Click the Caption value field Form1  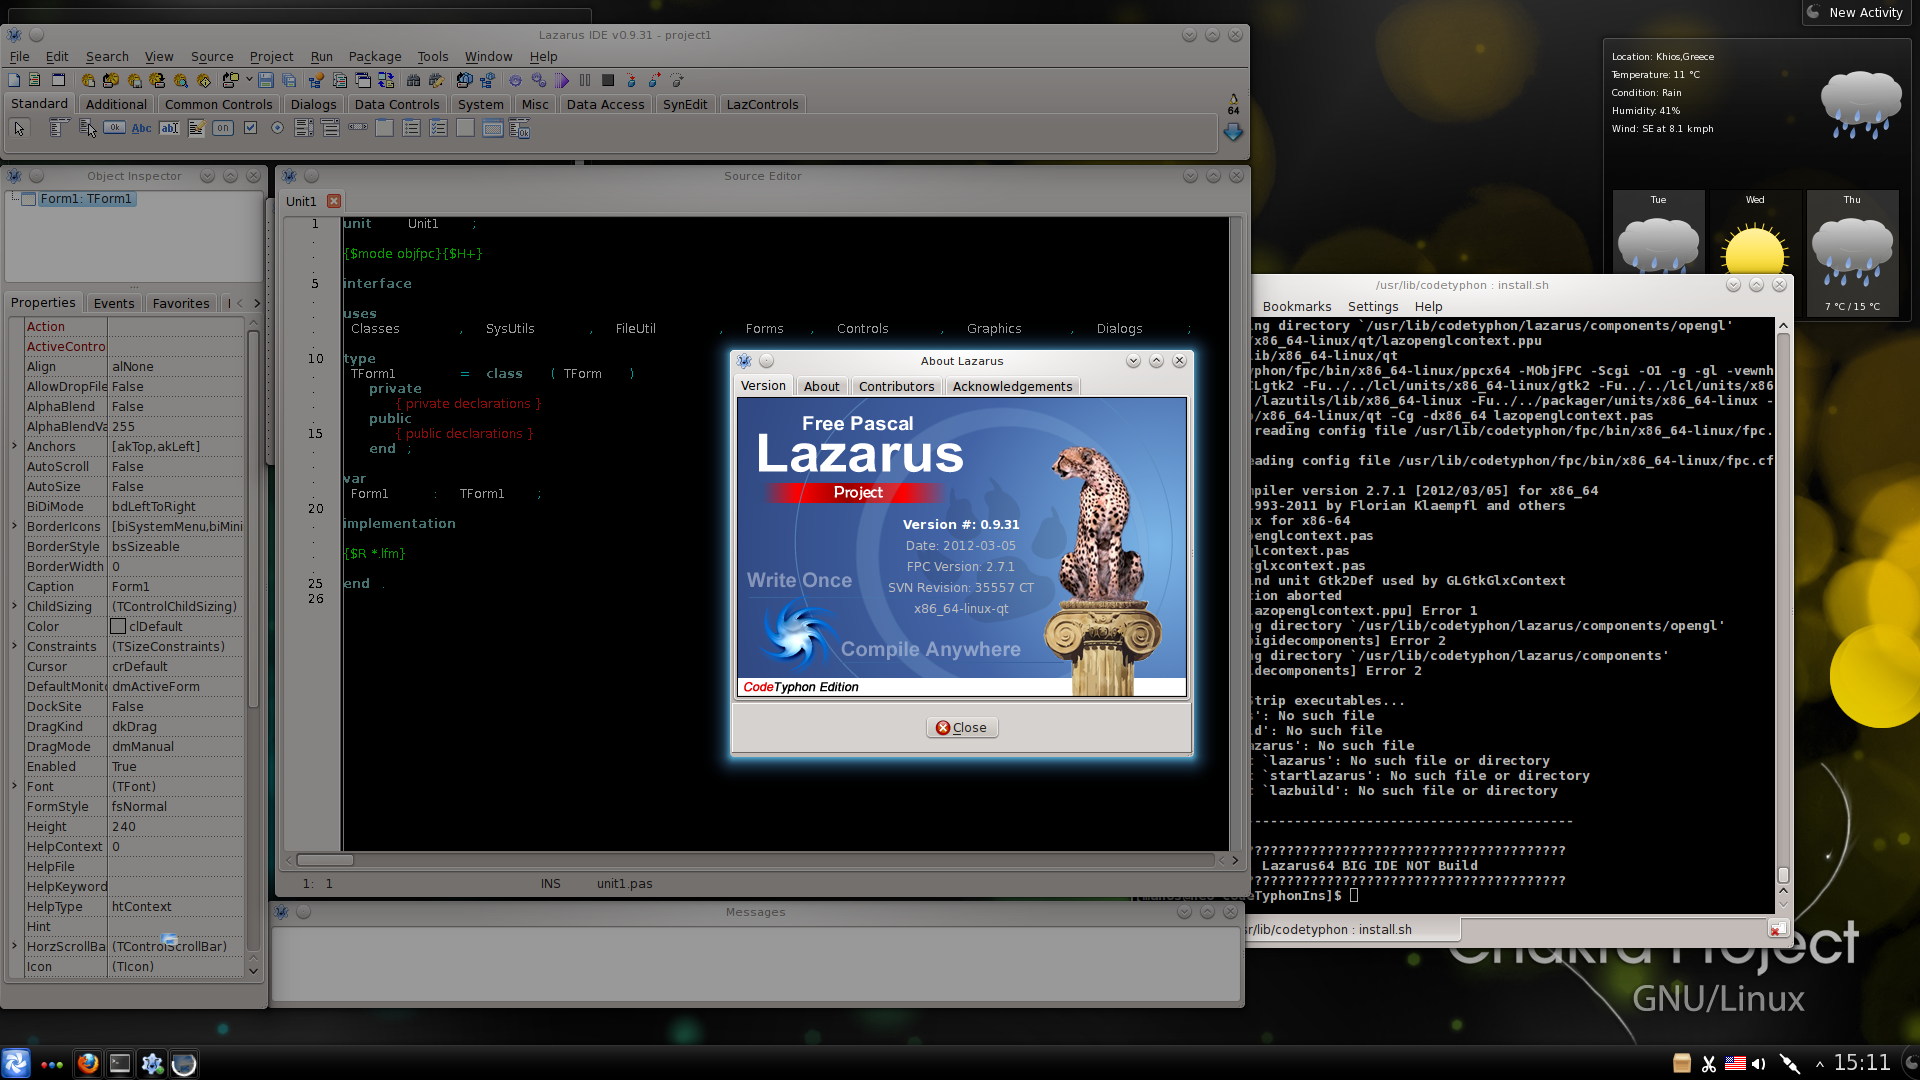pos(176,586)
